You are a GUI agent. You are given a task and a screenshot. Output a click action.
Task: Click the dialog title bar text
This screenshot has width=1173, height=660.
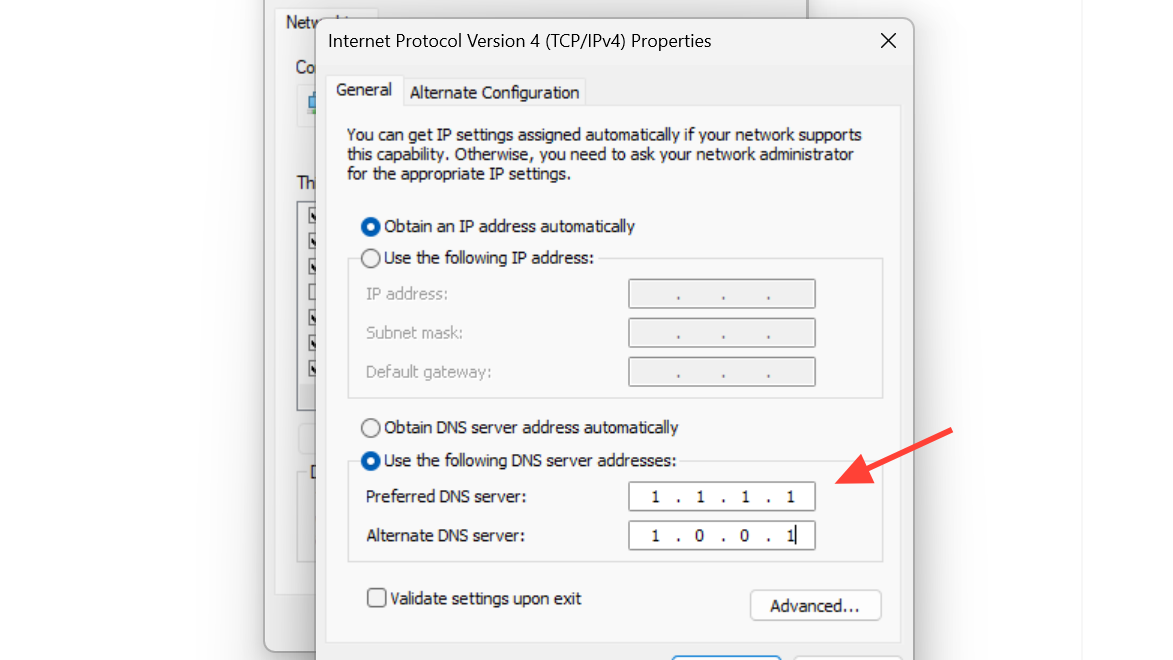pos(519,41)
